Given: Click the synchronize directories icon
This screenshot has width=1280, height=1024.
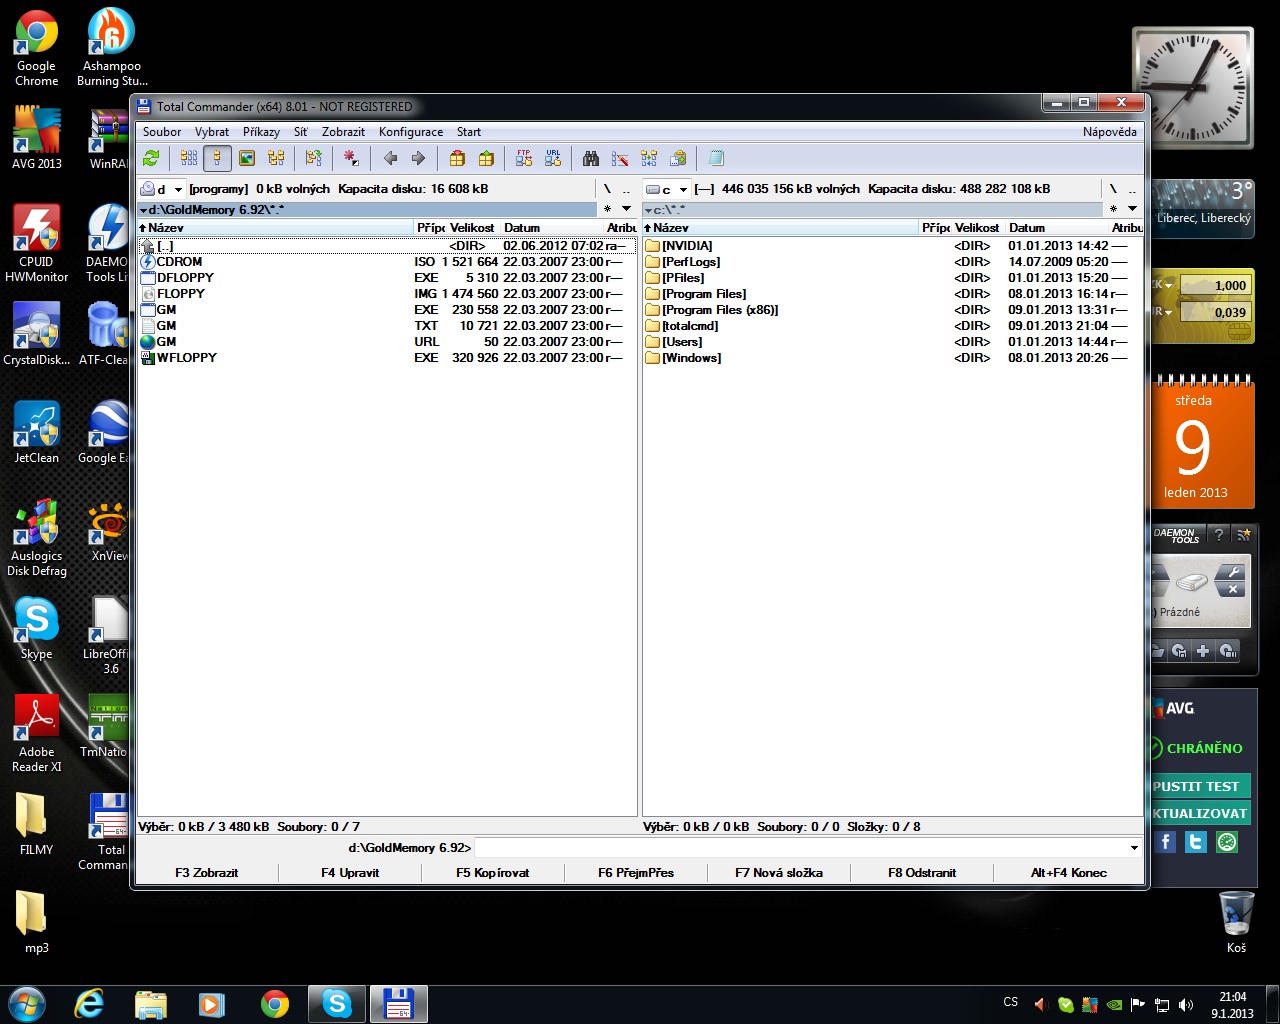Looking at the screenshot, I should [x=649, y=158].
